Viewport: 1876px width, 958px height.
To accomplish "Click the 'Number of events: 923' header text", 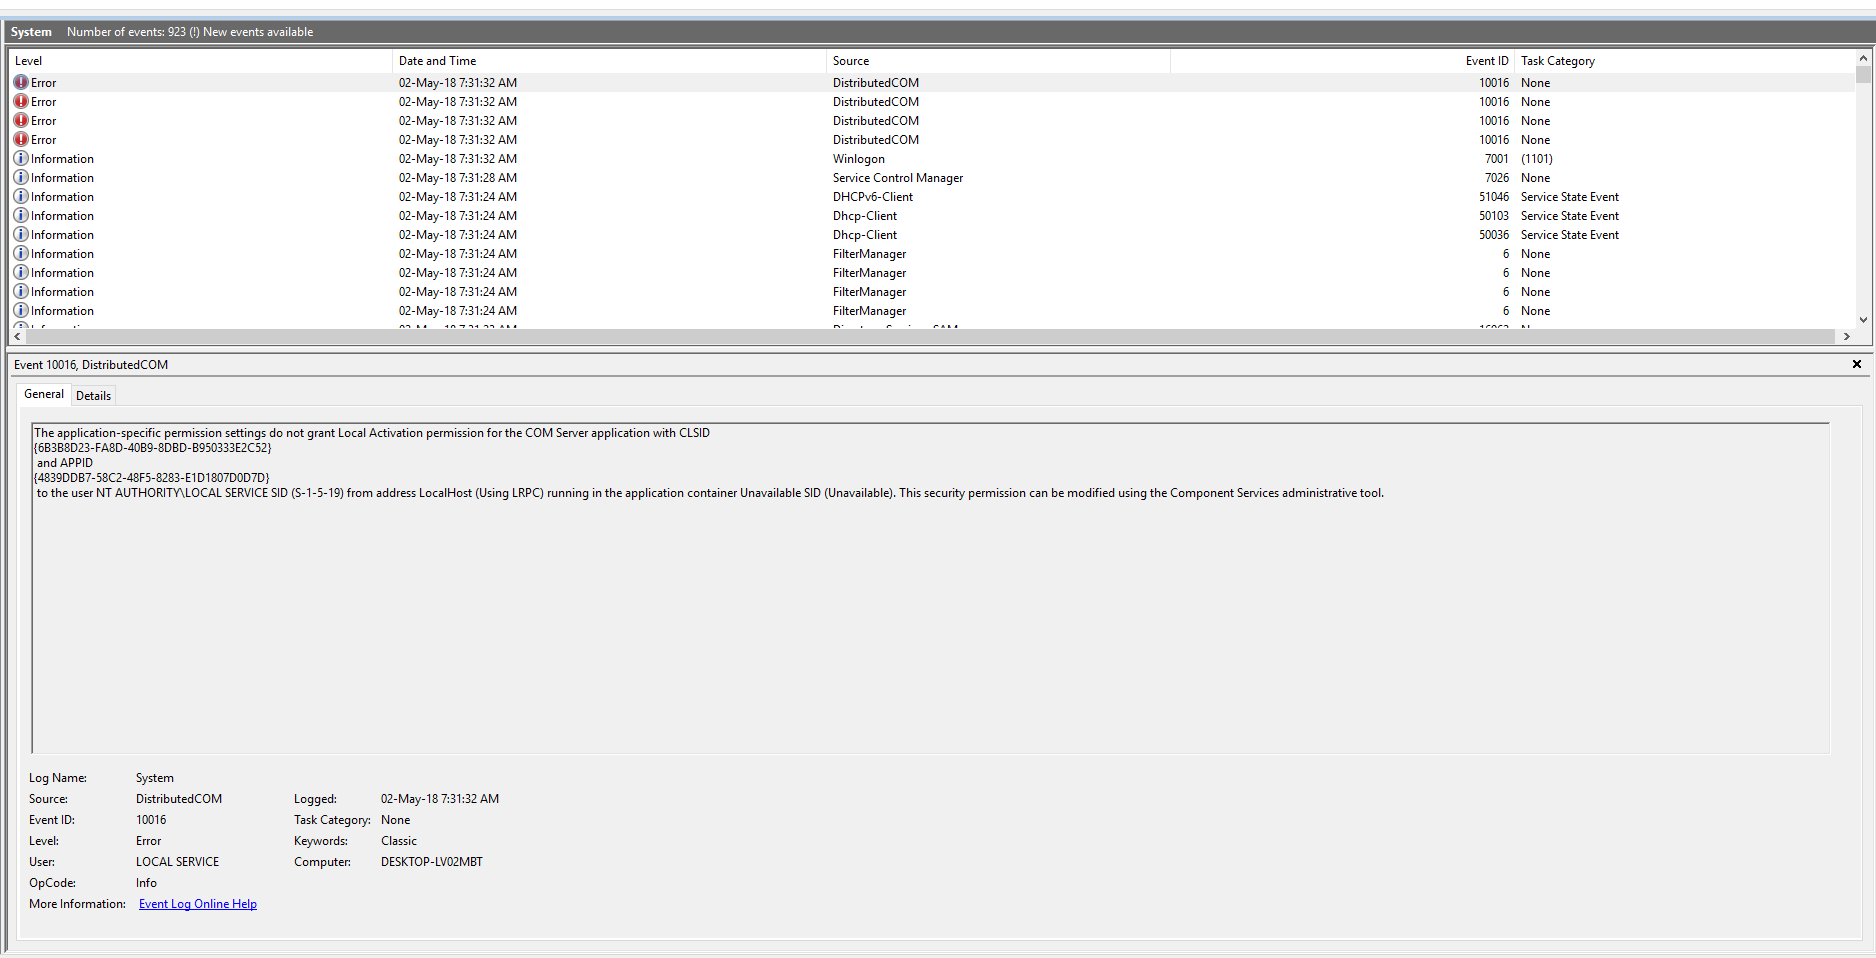I will [x=126, y=32].
